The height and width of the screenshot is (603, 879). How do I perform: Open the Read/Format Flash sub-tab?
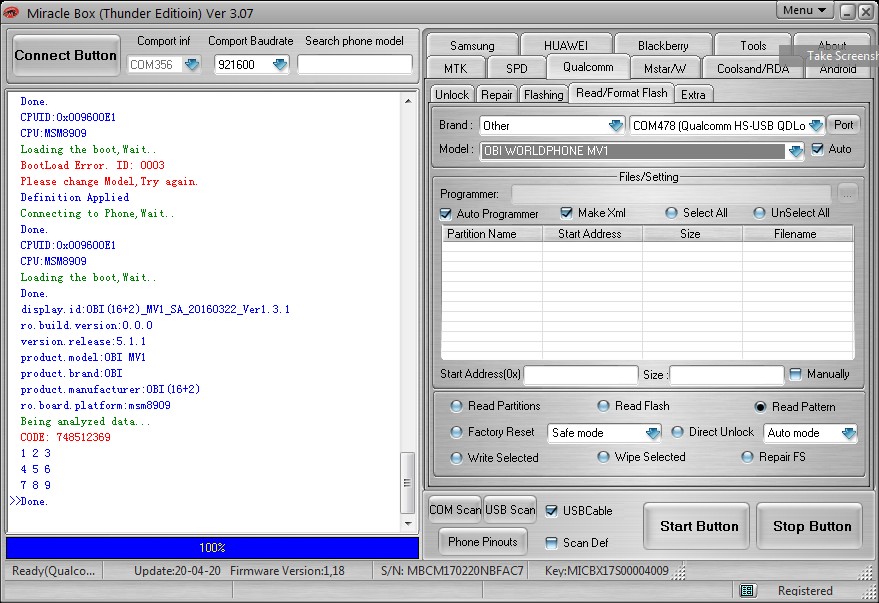click(621, 93)
